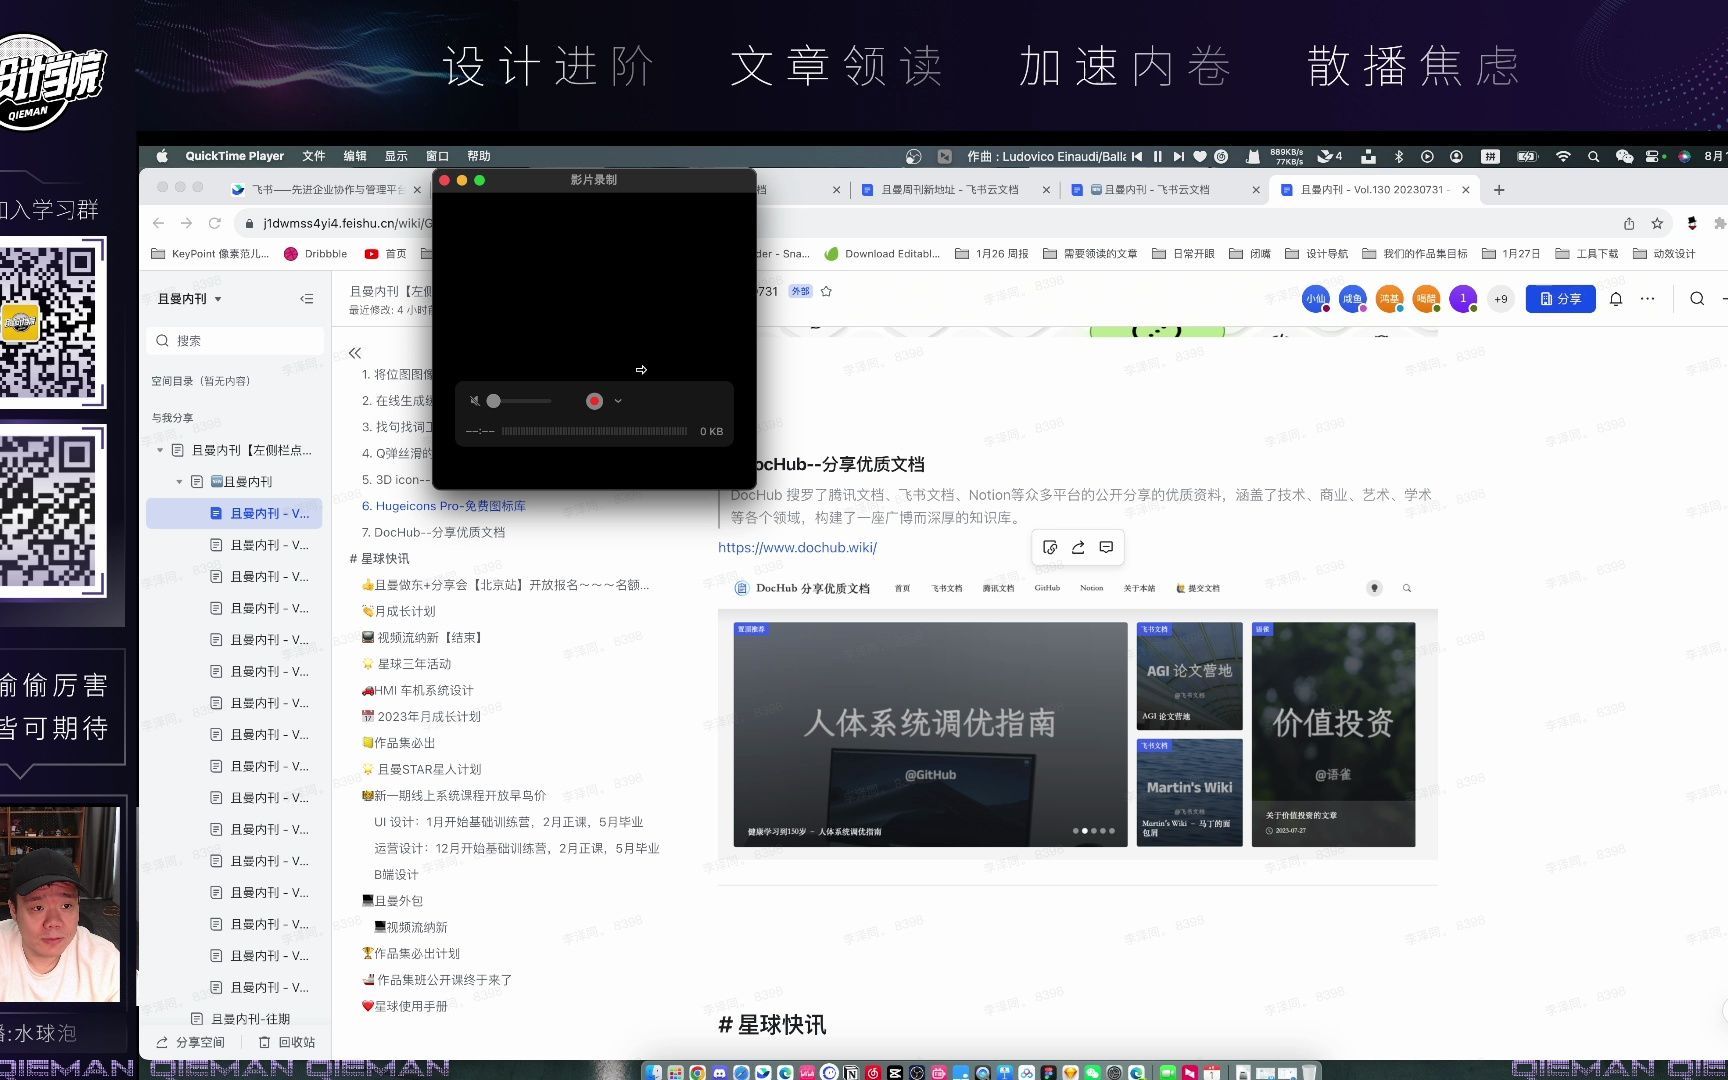Collapse the 且曼内刊【左侧栏点... tree node

(x=160, y=451)
